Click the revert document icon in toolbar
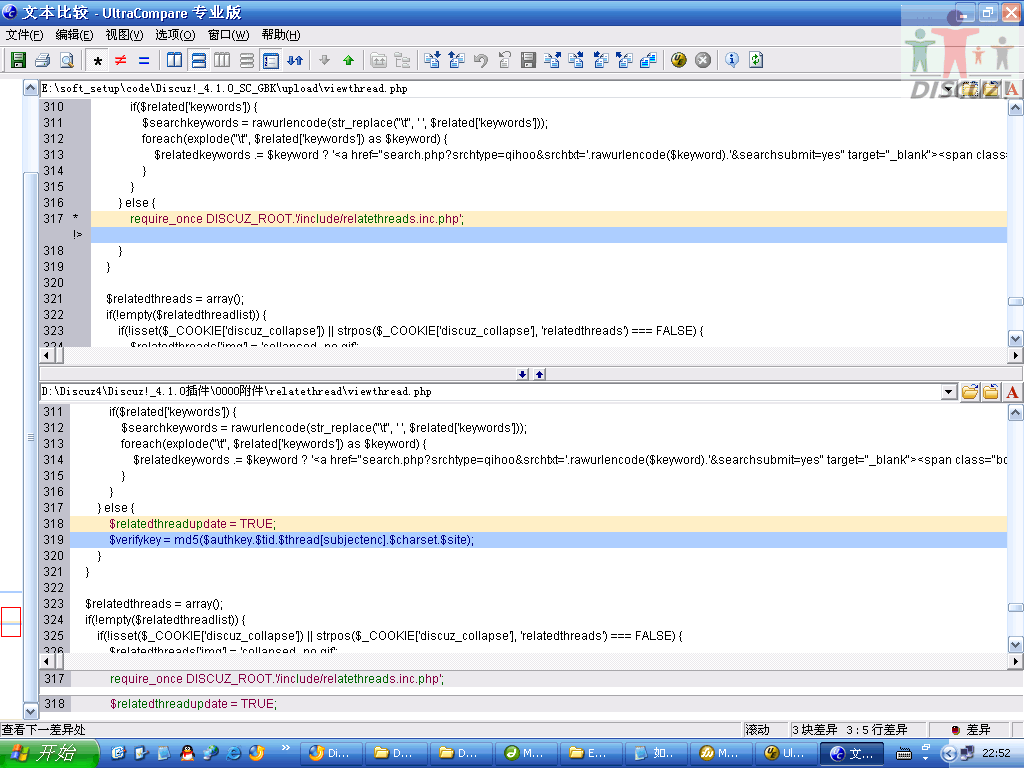 504,61
